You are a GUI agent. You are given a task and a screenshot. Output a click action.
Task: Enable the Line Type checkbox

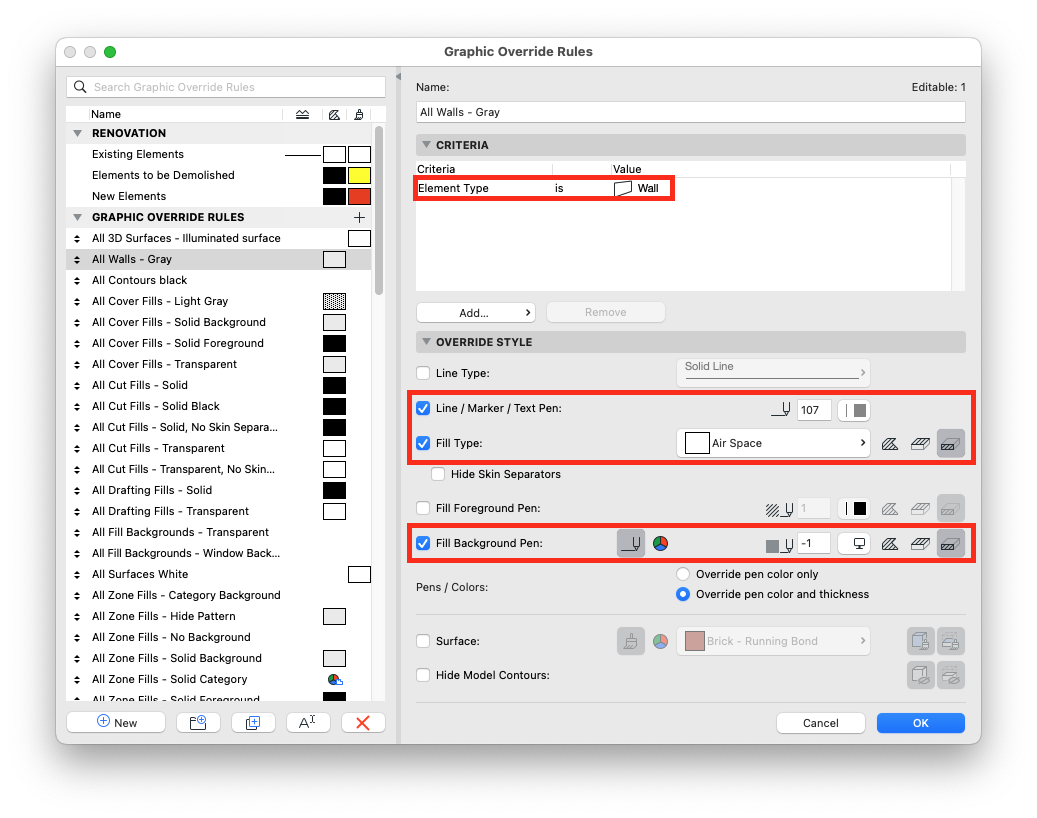pos(423,373)
